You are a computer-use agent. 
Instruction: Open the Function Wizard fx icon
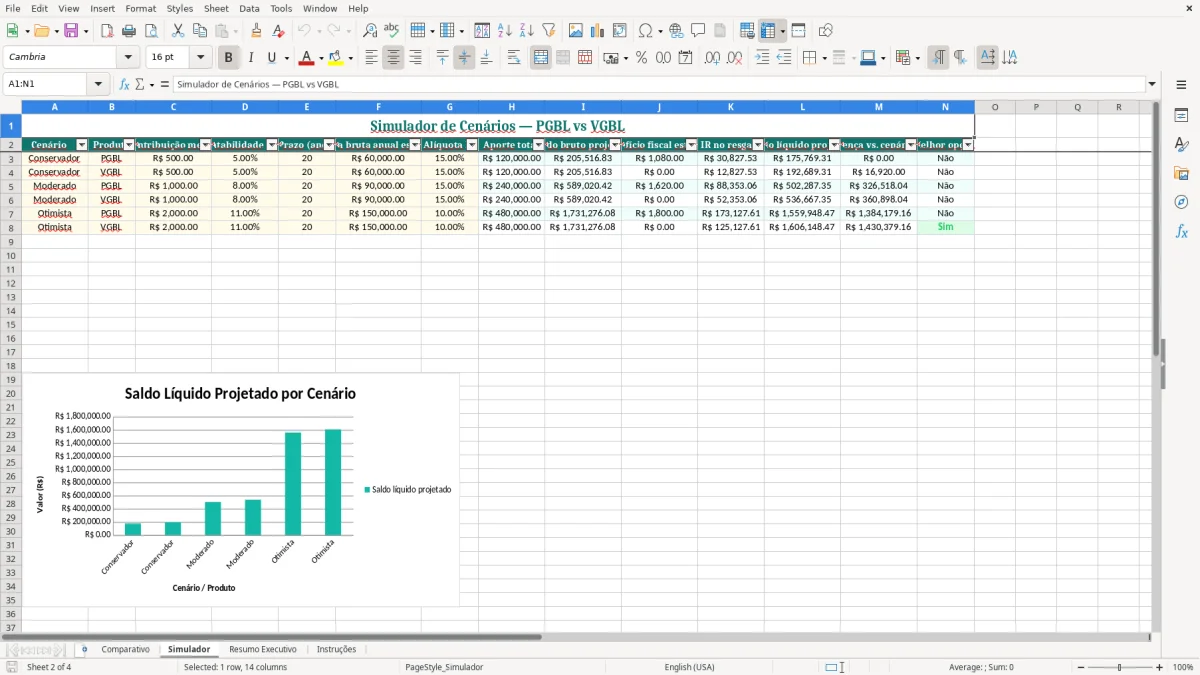pyautogui.click(x=124, y=84)
